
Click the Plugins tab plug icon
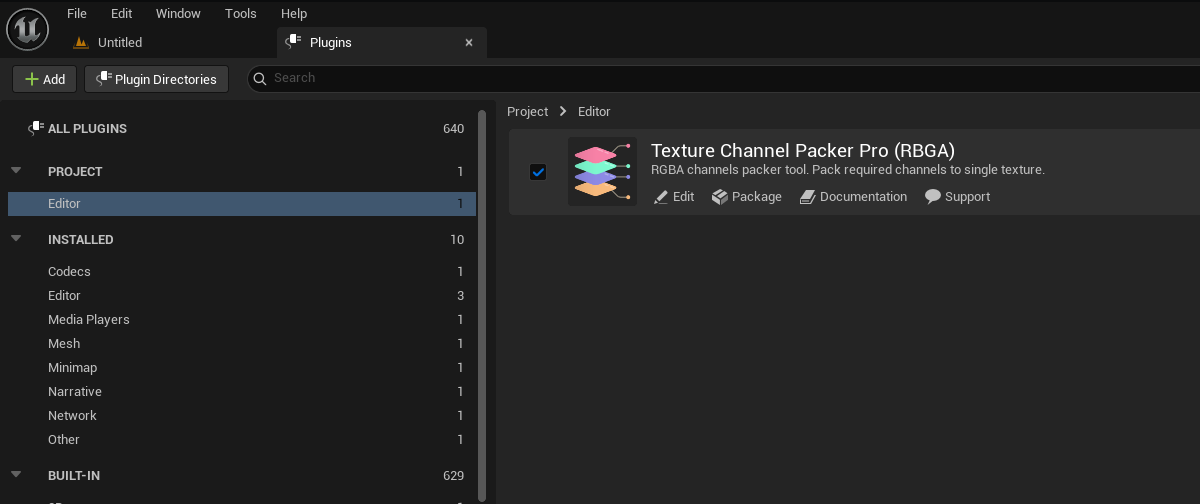click(x=294, y=42)
